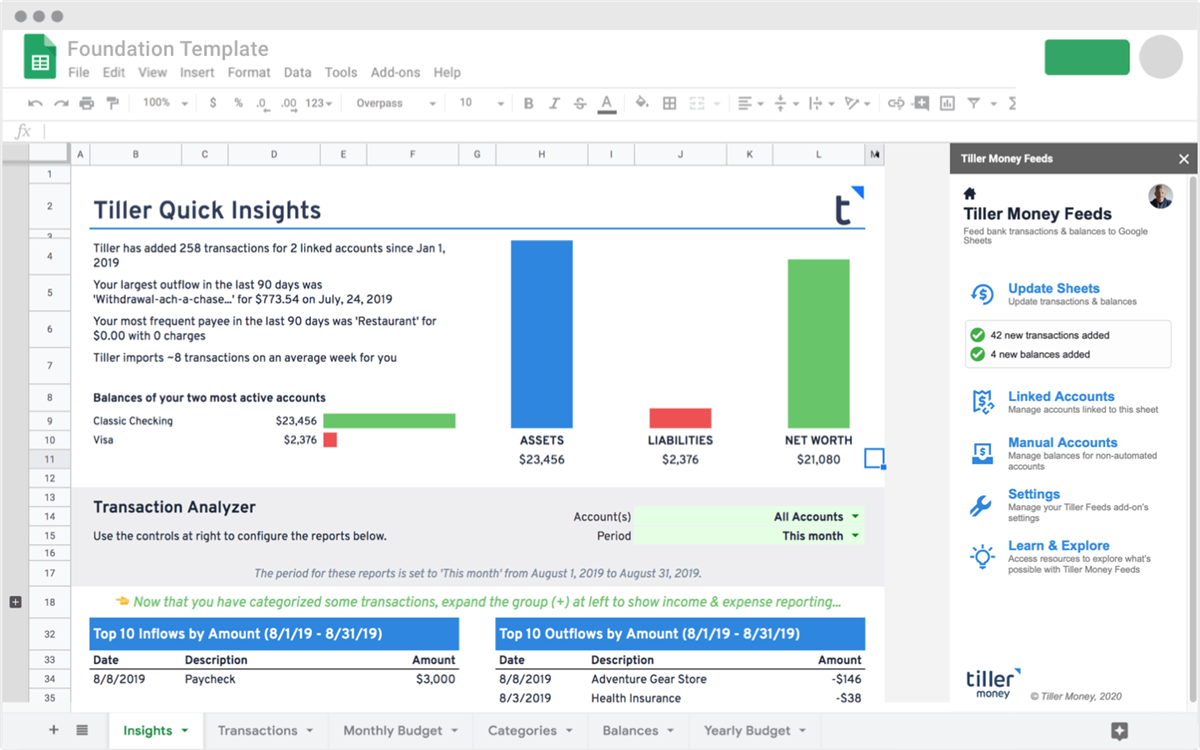
Task: Click the Learn & Explore lightbulb icon
Action: 982,556
